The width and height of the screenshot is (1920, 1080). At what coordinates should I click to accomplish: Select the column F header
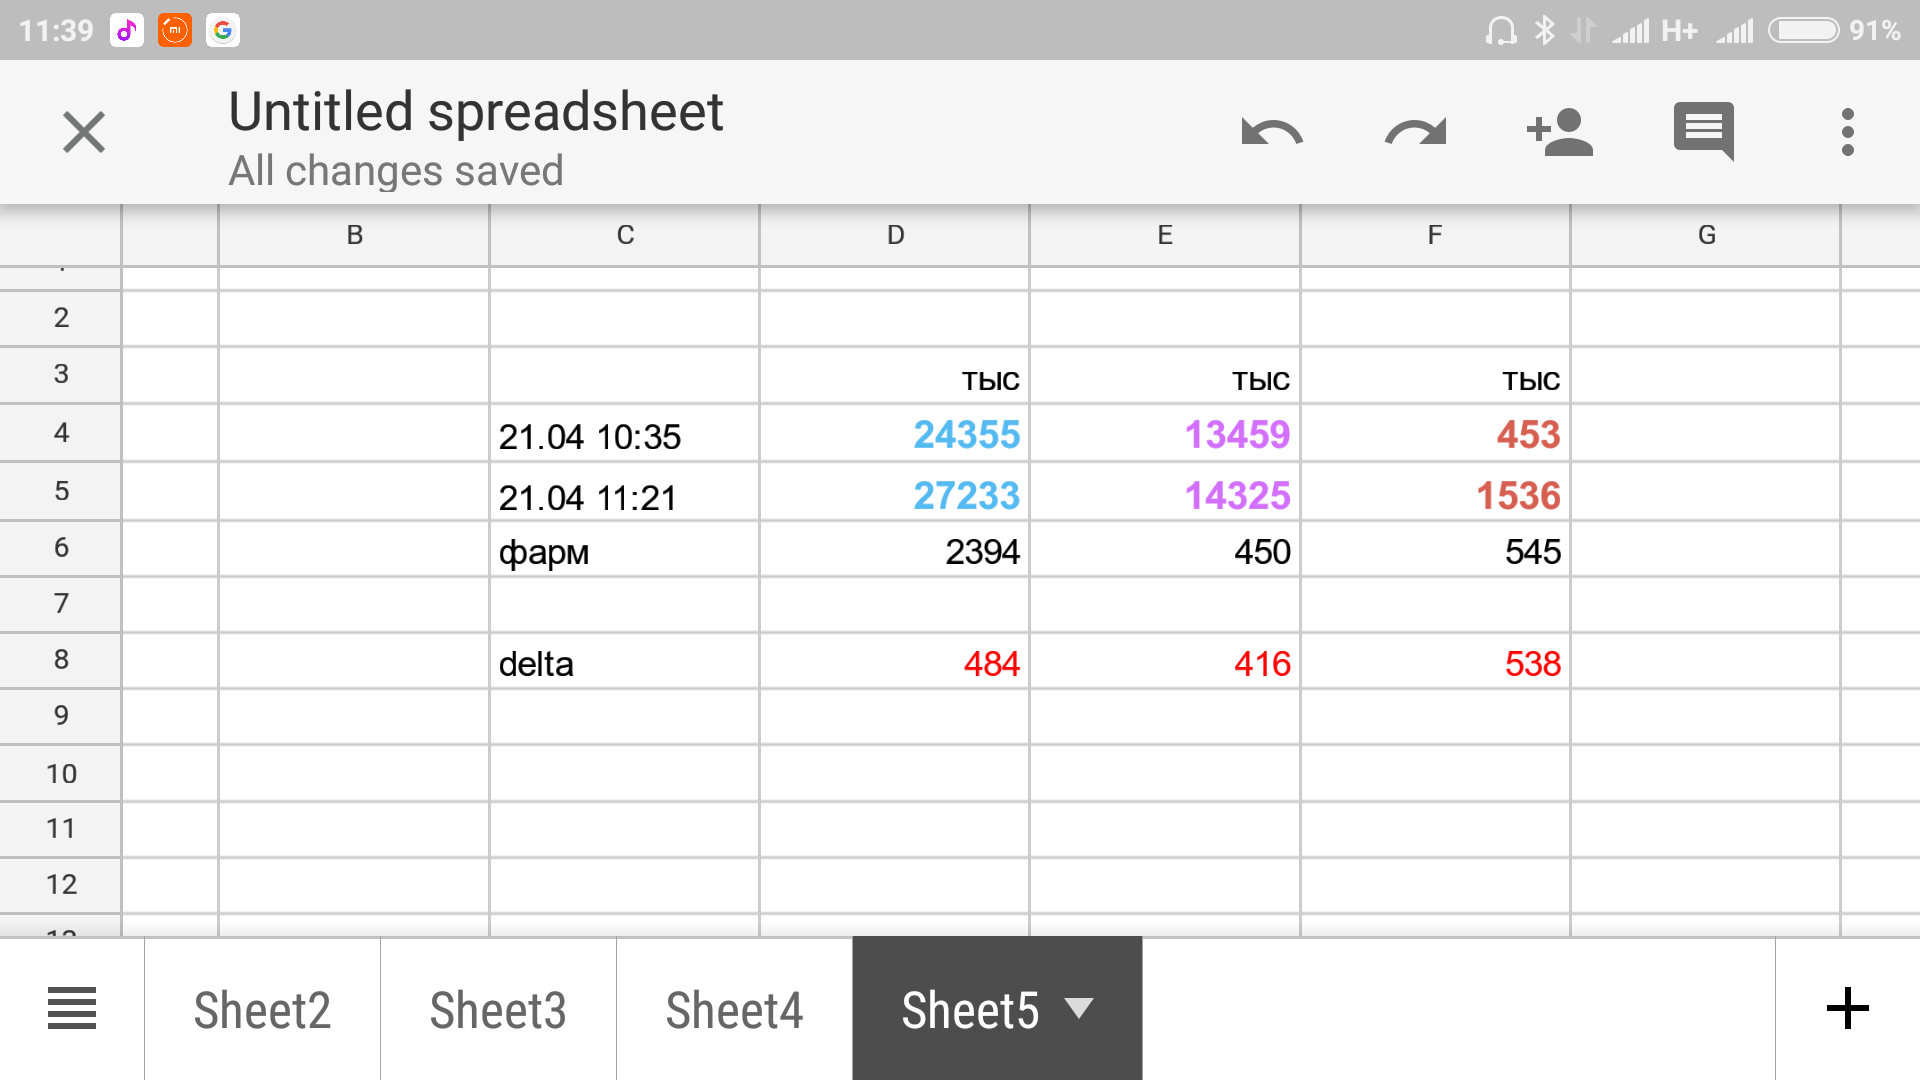(1435, 235)
